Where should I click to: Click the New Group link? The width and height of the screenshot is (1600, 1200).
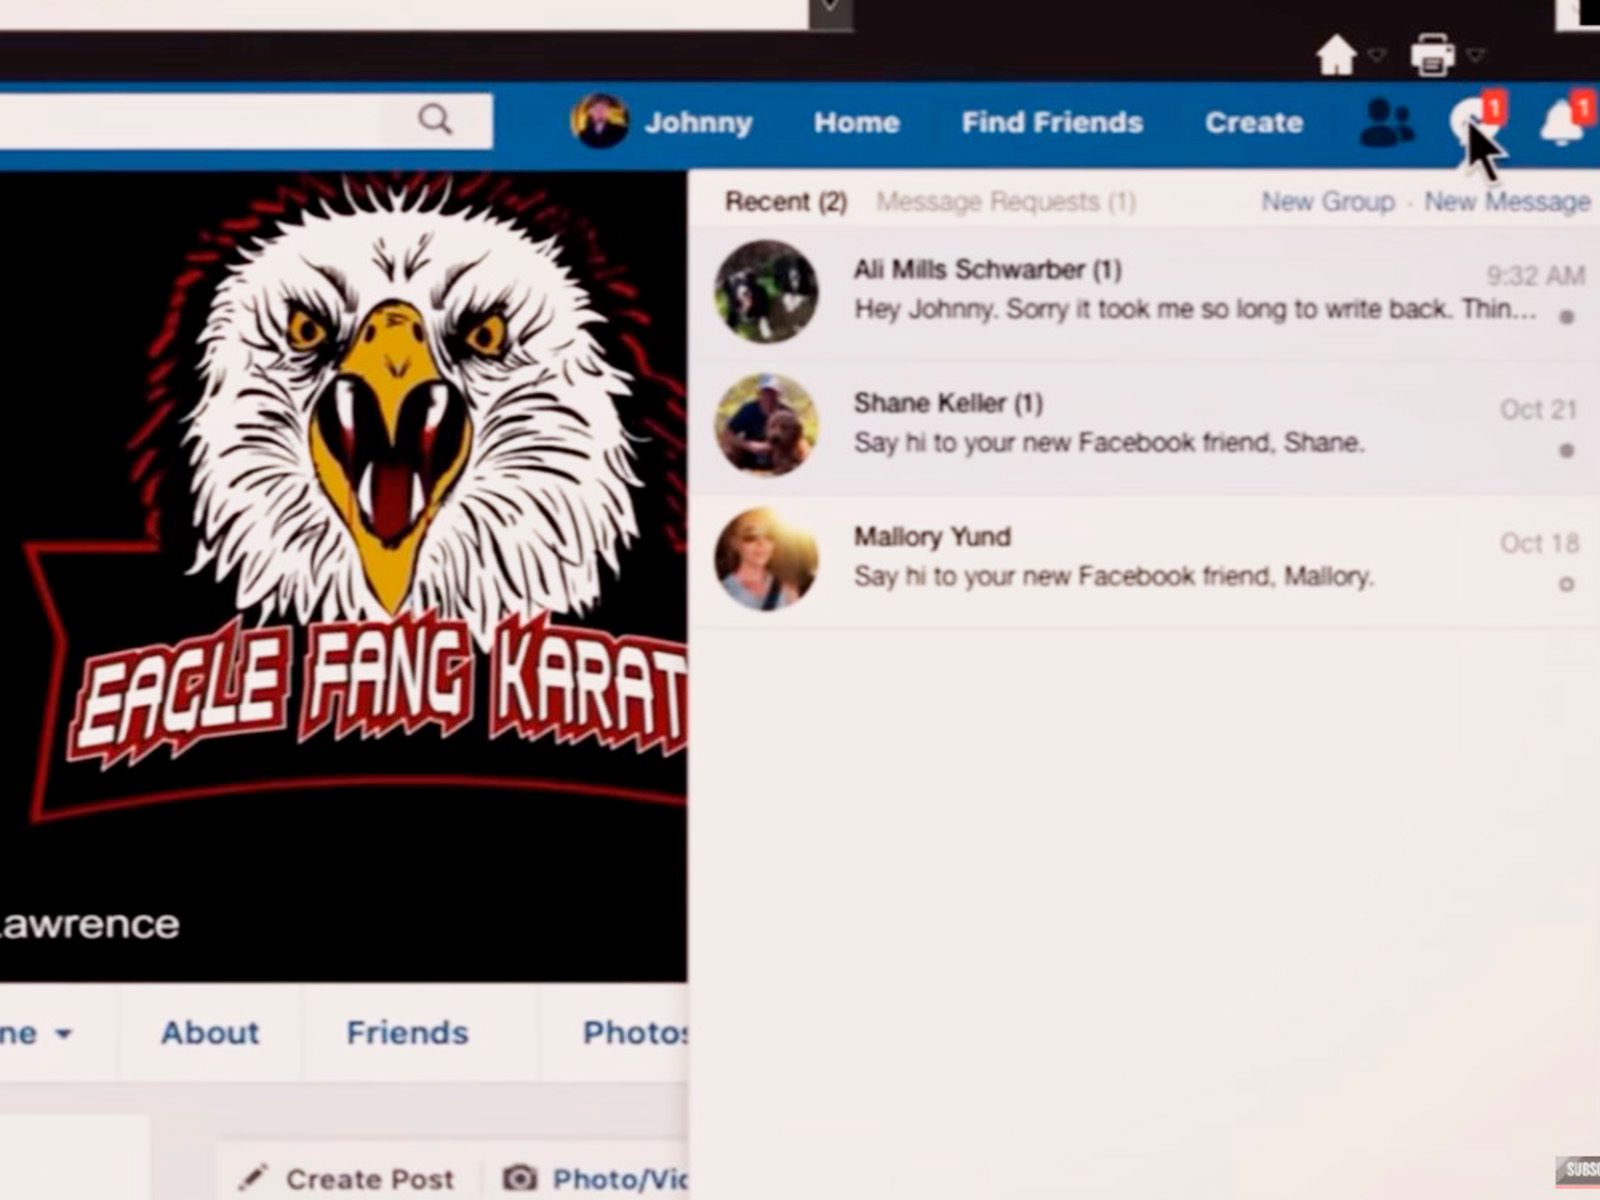point(1327,202)
